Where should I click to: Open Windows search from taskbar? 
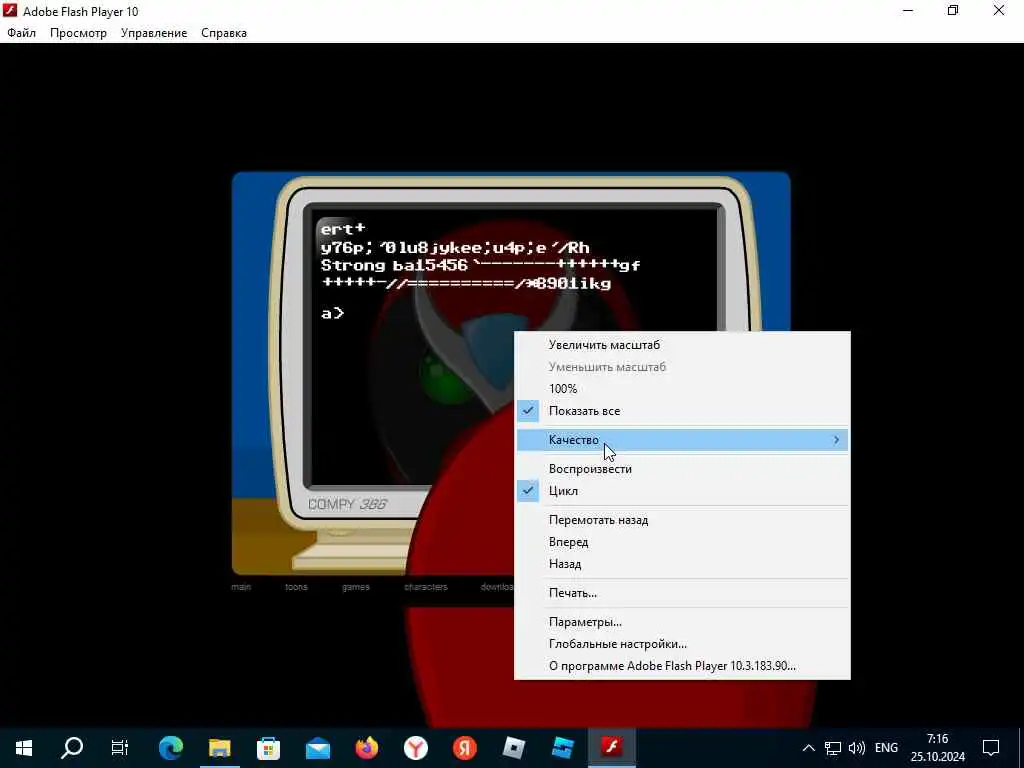(x=72, y=747)
